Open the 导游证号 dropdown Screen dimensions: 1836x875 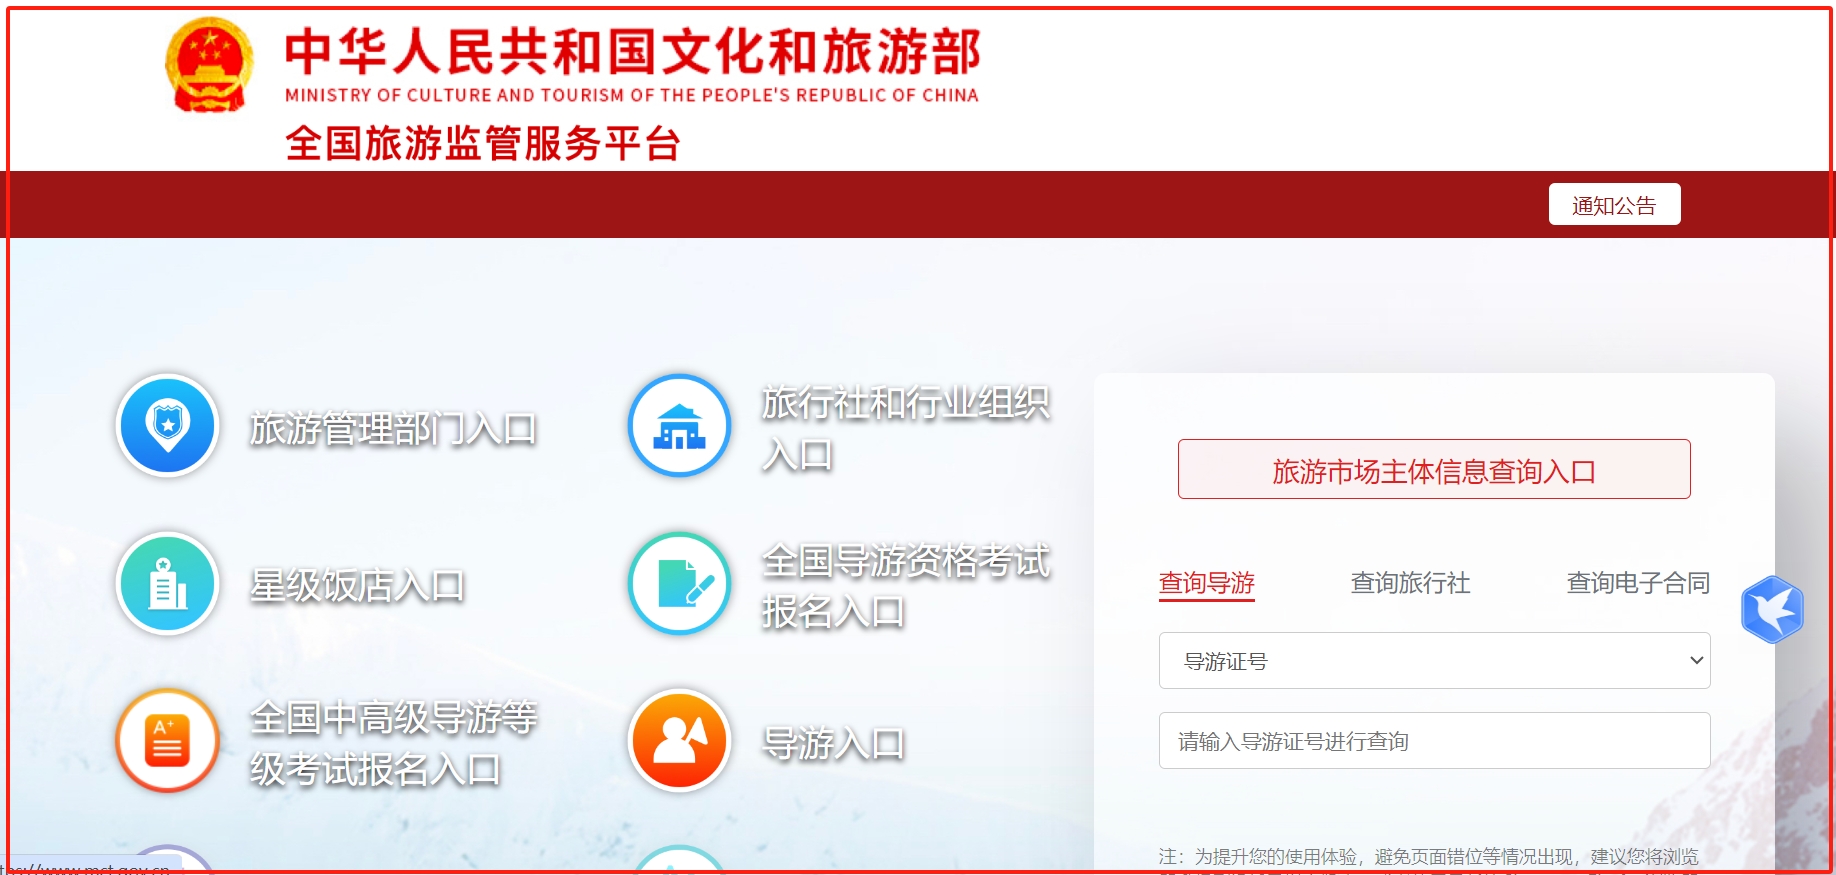pos(1434,661)
